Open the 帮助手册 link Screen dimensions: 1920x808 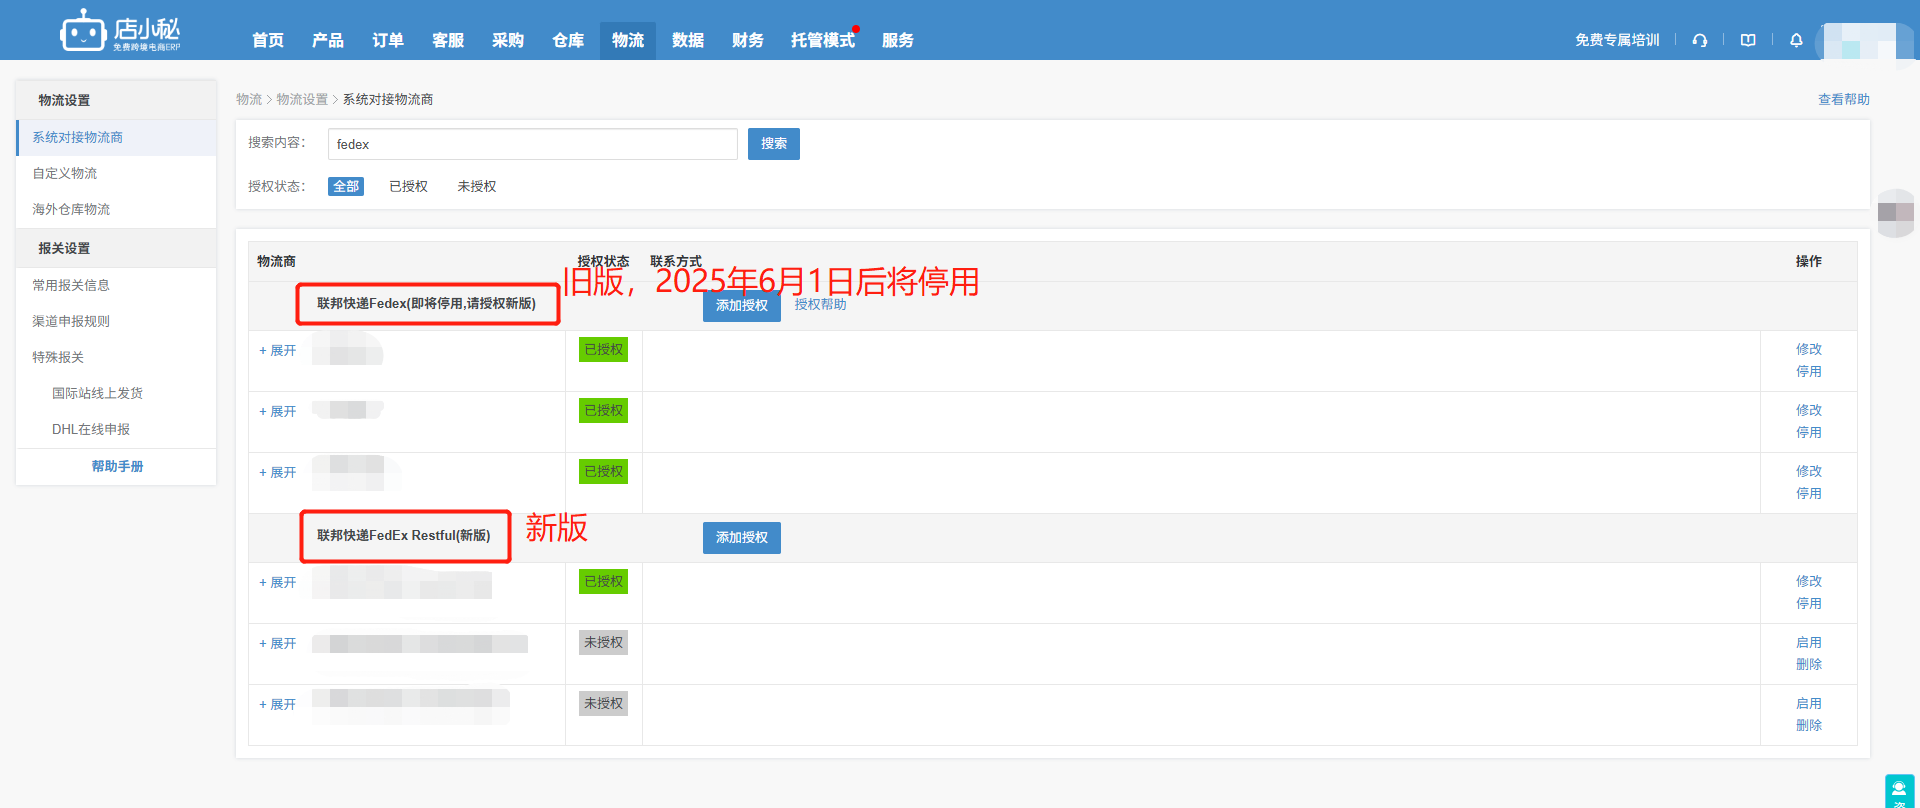point(117,467)
